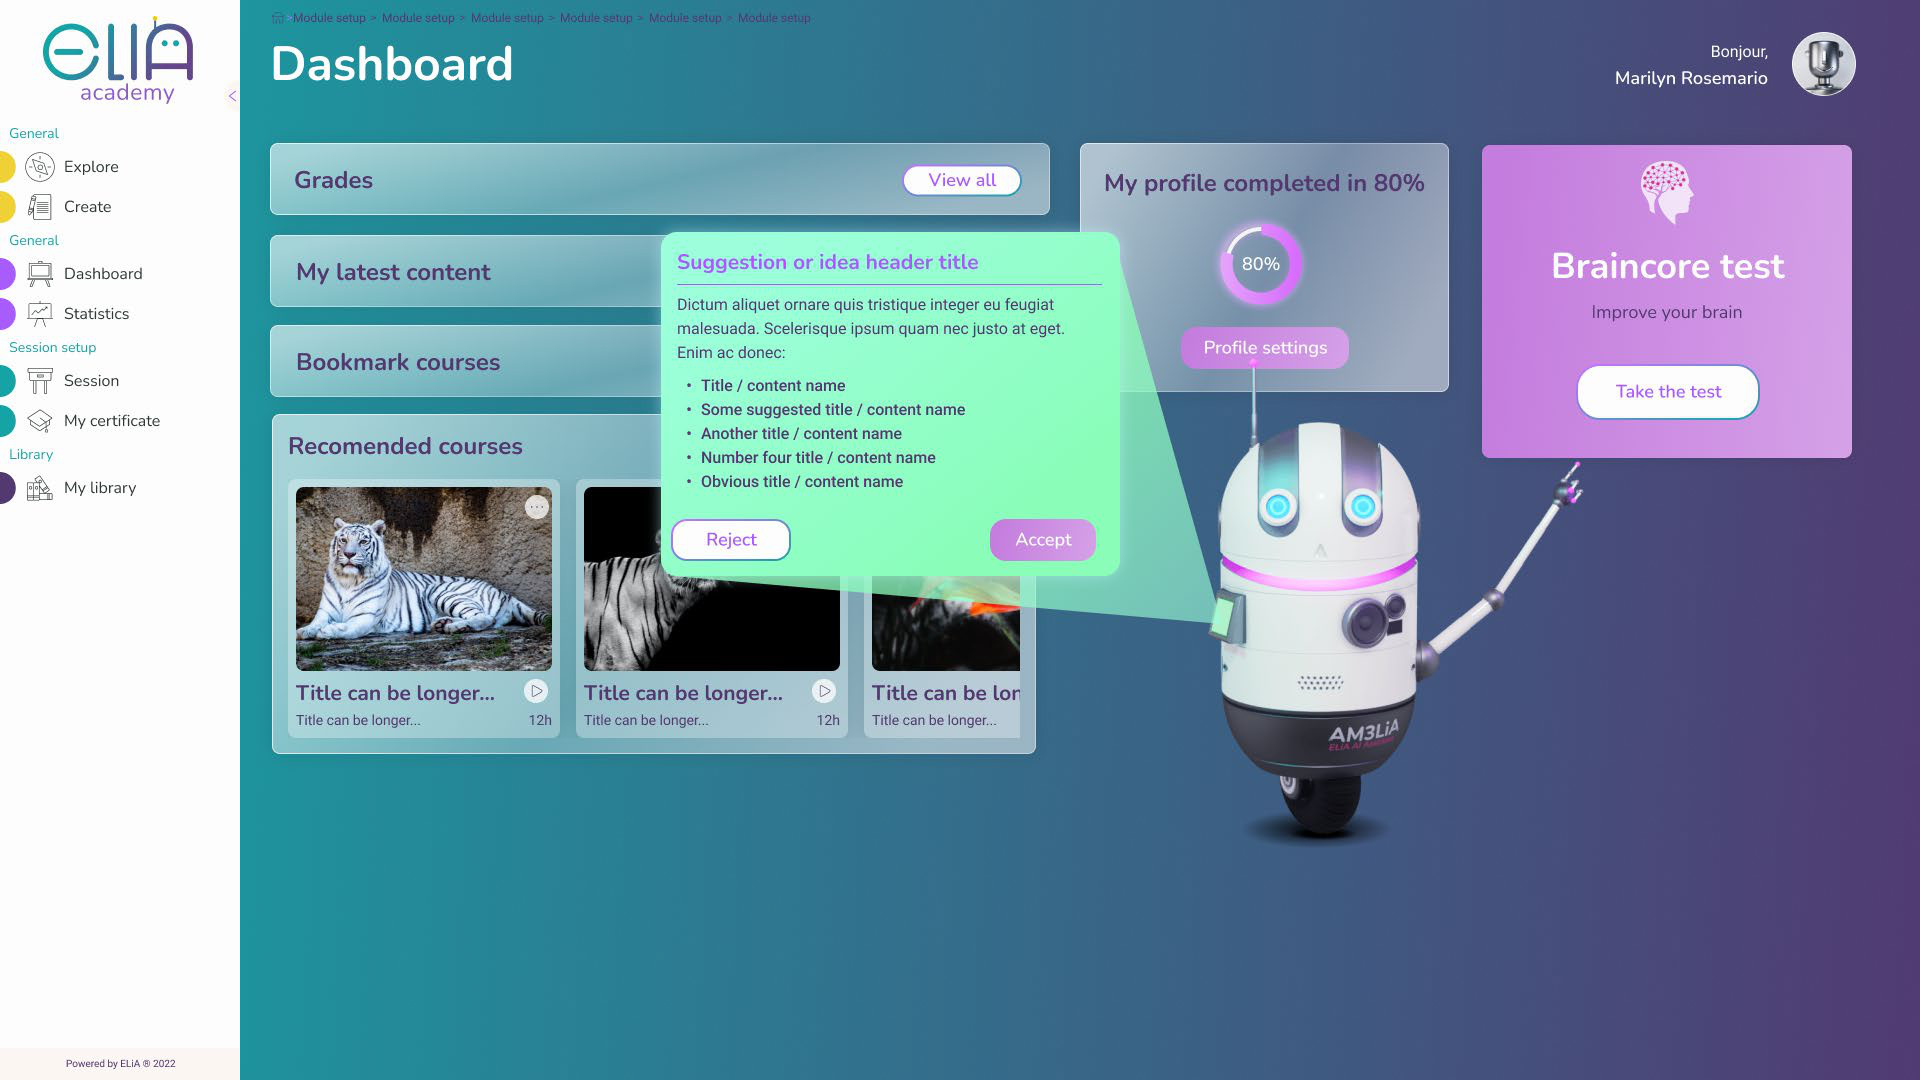Play the second recommended course
The width and height of the screenshot is (1920, 1080).
point(824,691)
